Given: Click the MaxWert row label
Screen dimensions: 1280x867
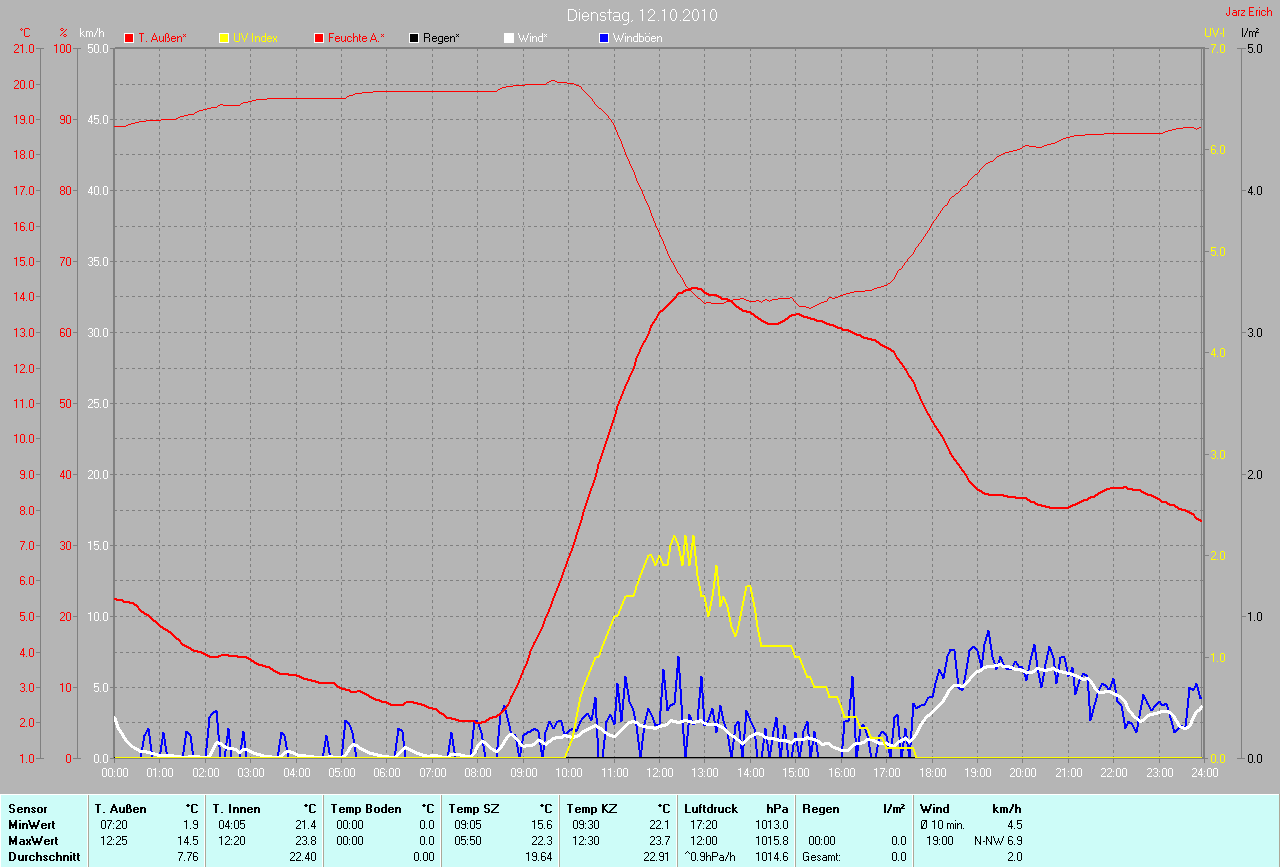Looking at the screenshot, I should 32,841.
